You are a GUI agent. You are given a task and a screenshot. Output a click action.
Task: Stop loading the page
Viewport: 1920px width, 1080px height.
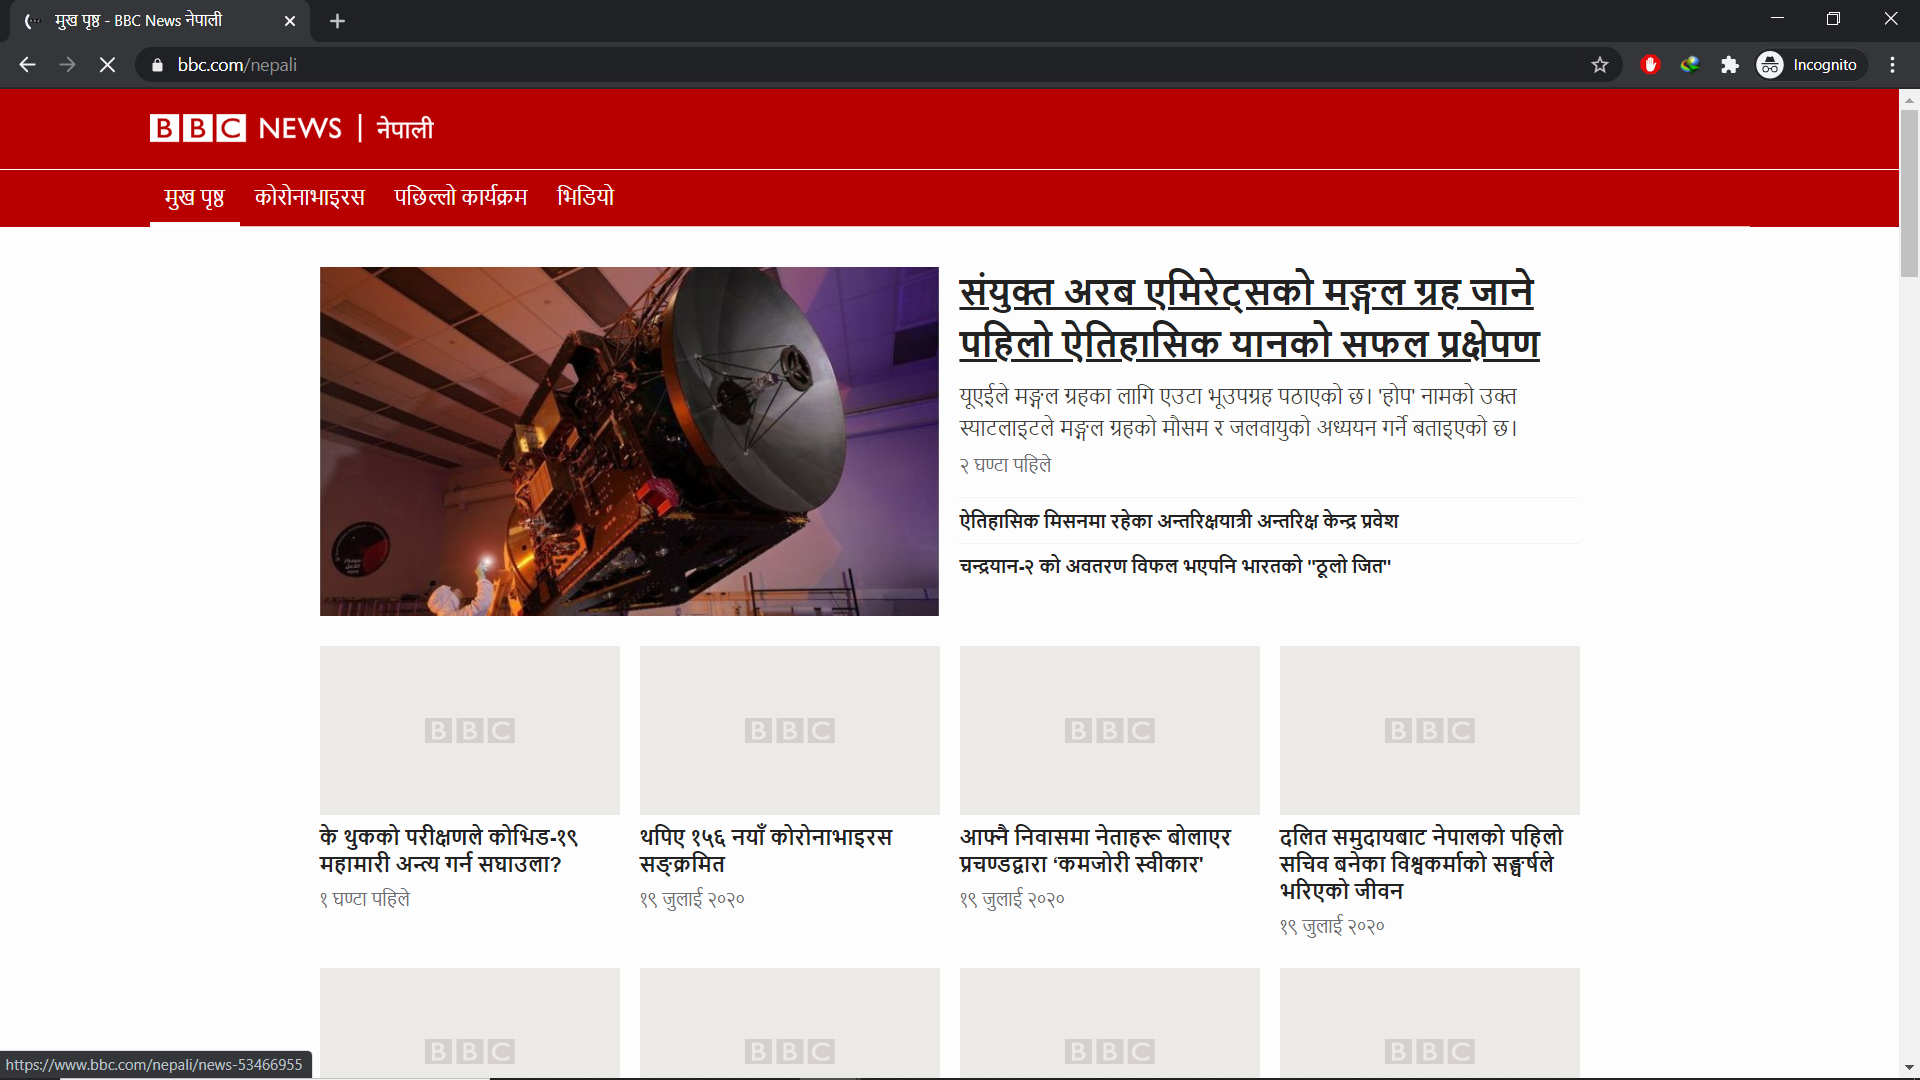(107, 65)
